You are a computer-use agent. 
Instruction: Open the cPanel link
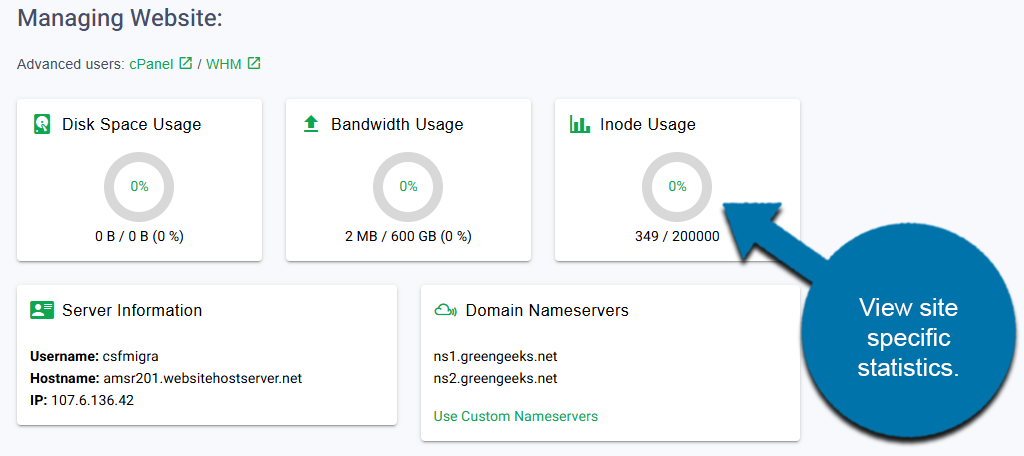click(151, 64)
